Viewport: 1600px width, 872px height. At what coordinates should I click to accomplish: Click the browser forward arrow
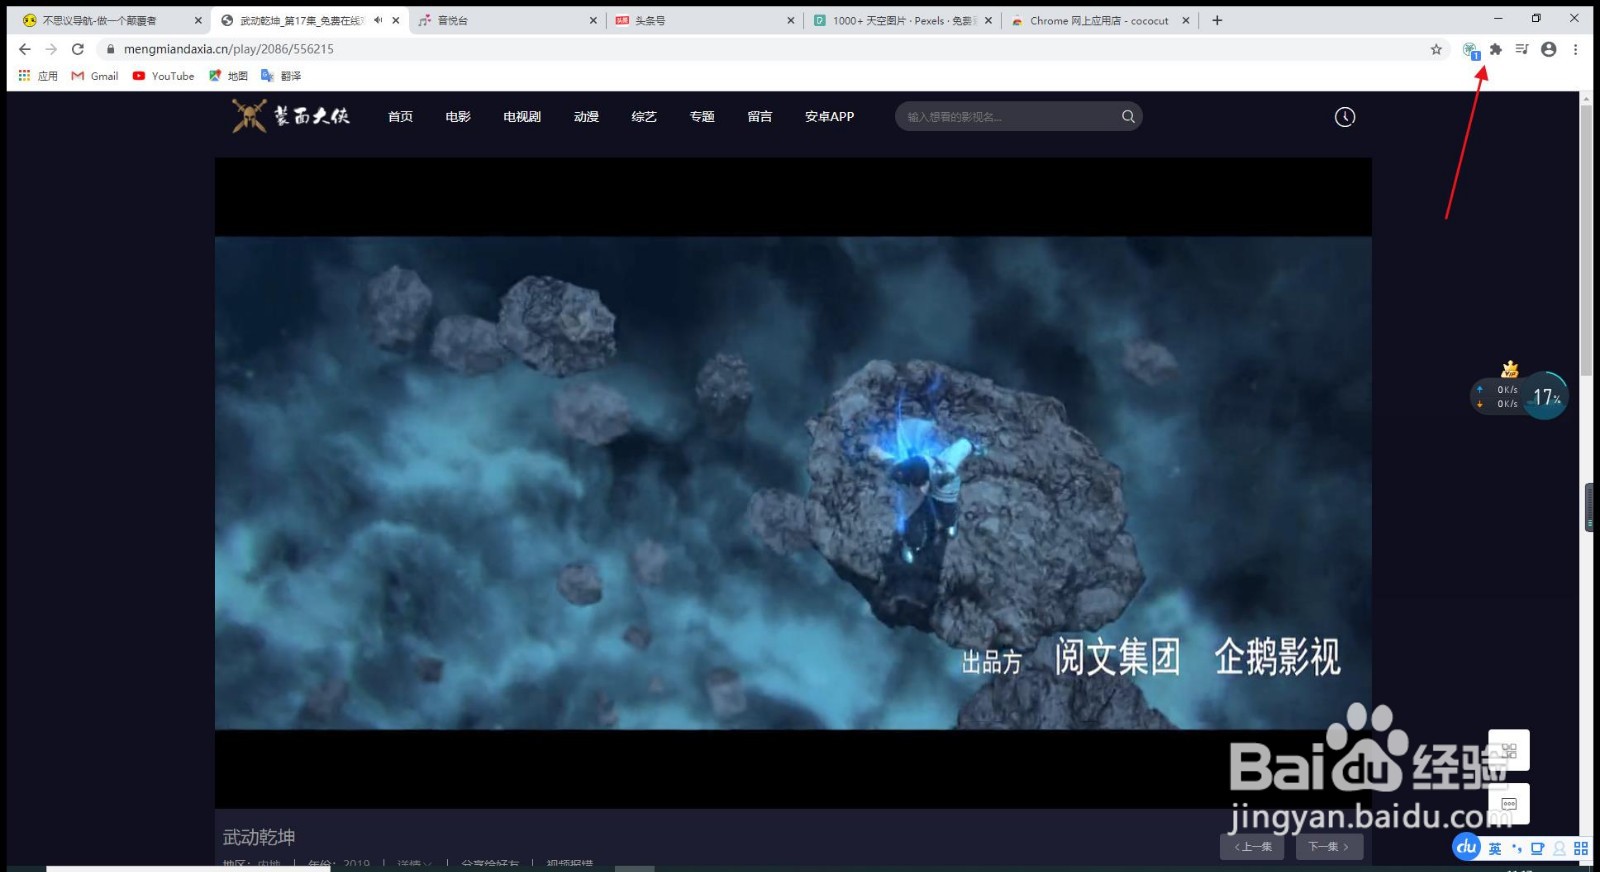pos(51,49)
